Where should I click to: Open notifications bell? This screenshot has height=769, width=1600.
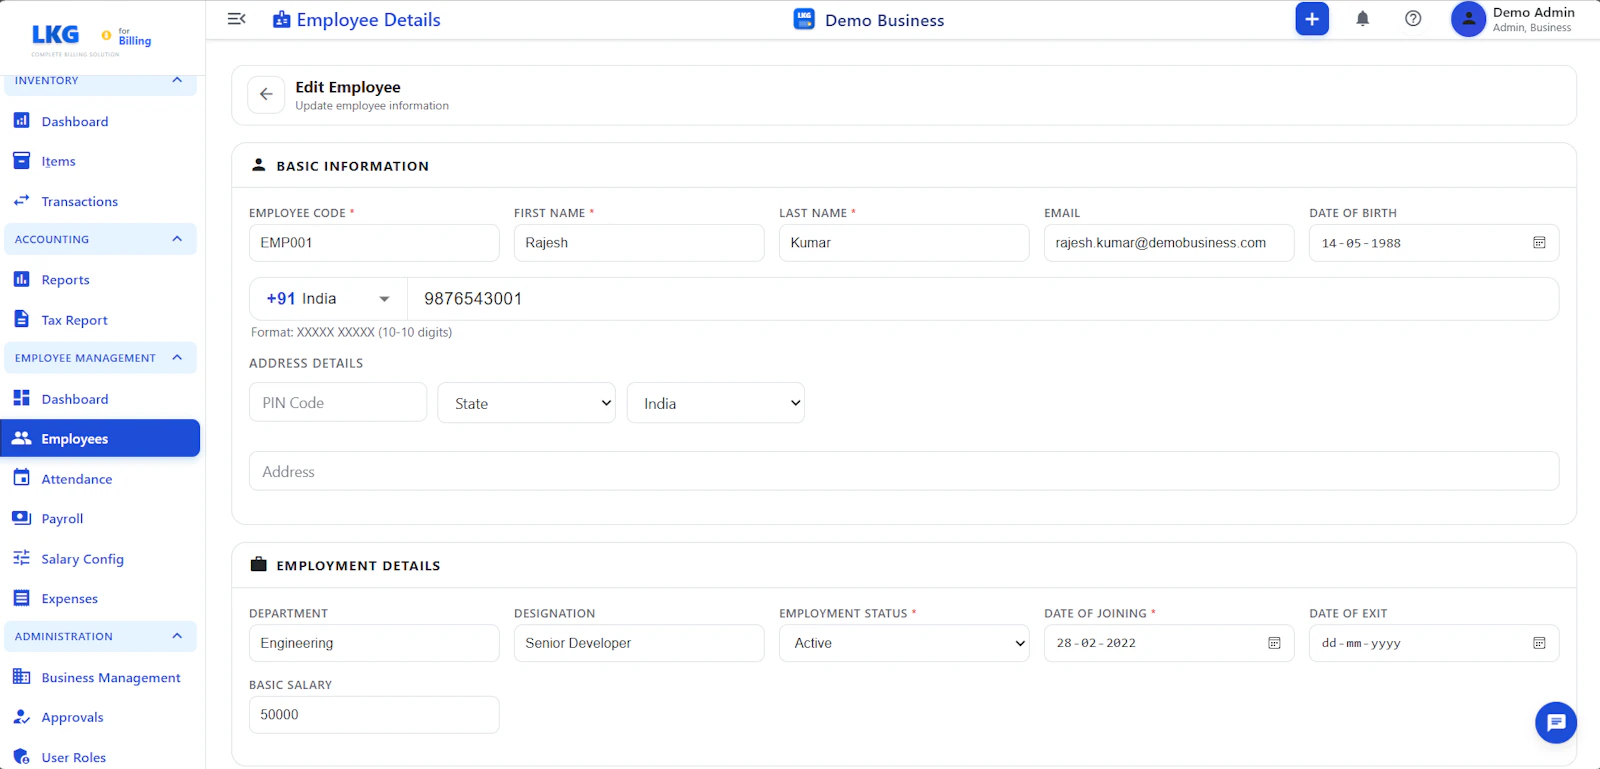pyautogui.click(x=1362, y=19)
